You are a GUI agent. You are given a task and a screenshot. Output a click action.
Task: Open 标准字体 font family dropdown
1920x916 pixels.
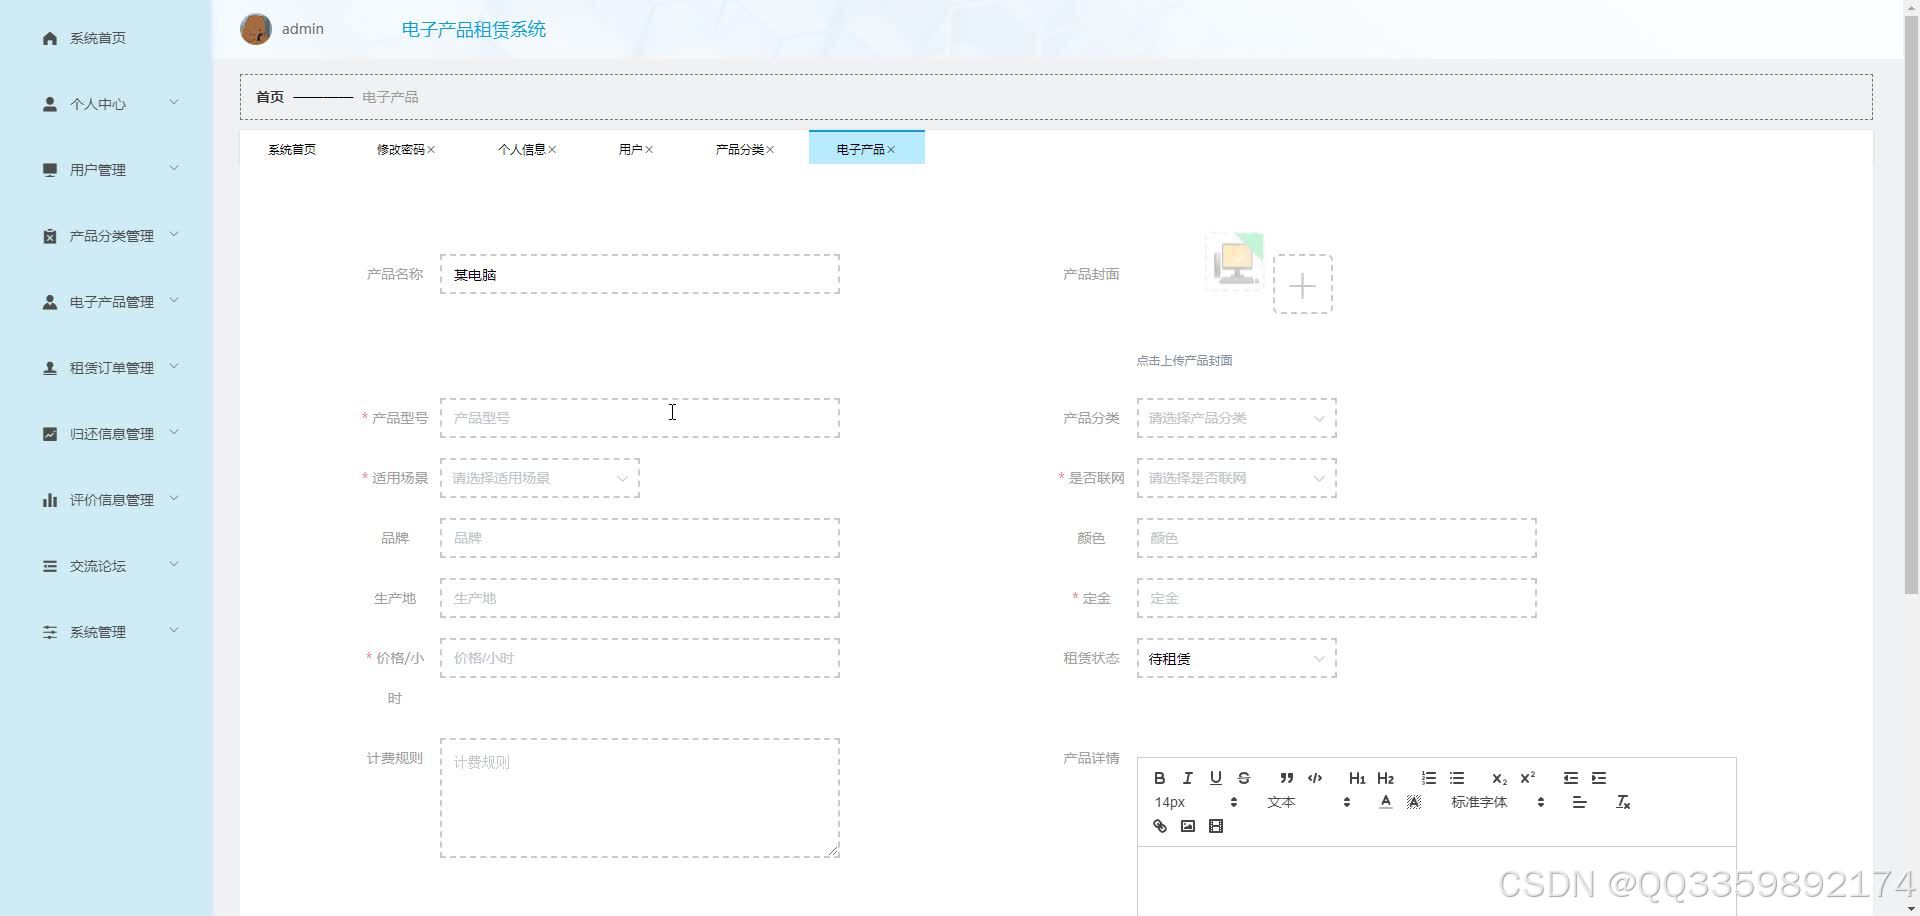(1497, 802)
